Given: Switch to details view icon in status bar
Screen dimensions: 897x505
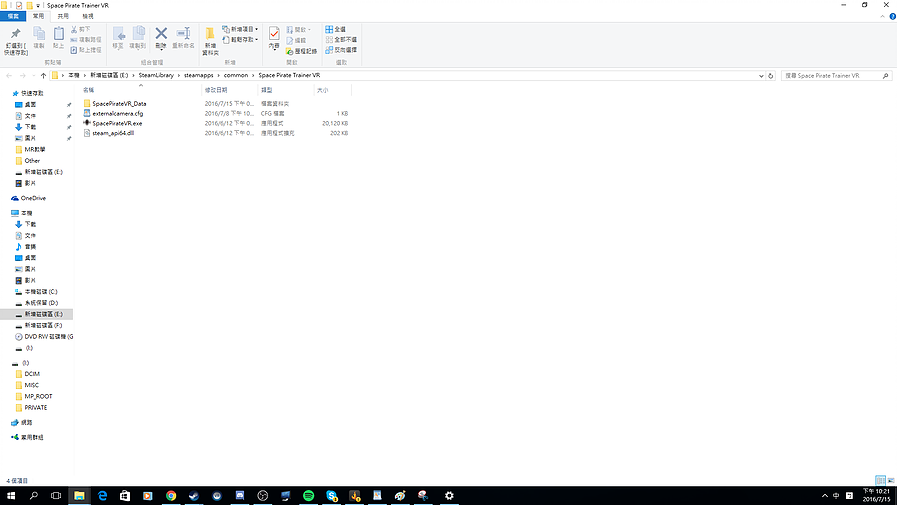Looking at the screenshot, I should tap(880, 480).
